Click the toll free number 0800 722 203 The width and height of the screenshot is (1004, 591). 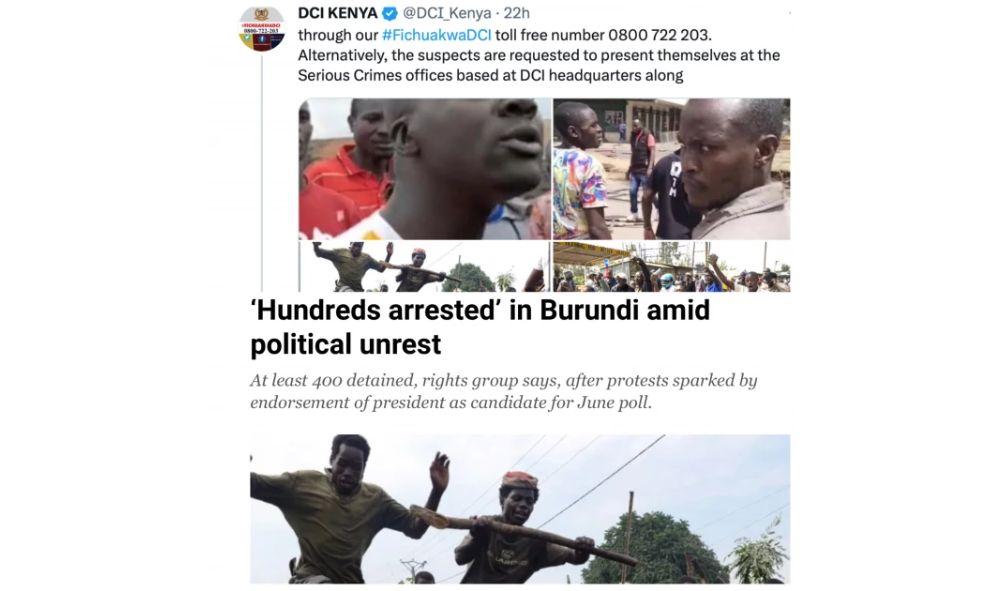659,35
